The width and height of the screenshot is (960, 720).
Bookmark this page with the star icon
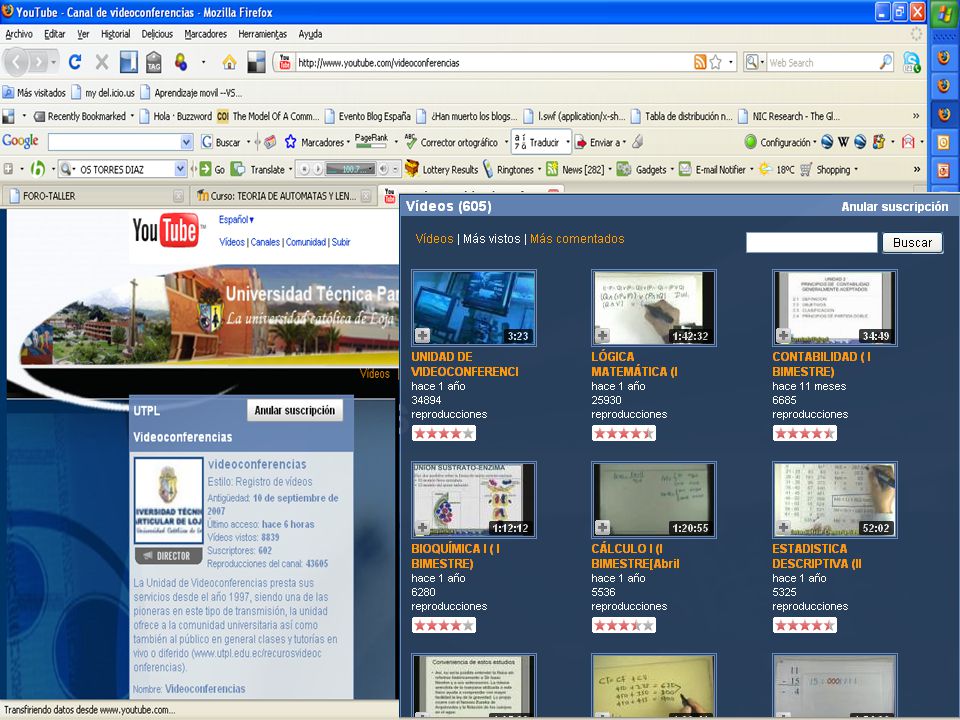pos(715,62)
